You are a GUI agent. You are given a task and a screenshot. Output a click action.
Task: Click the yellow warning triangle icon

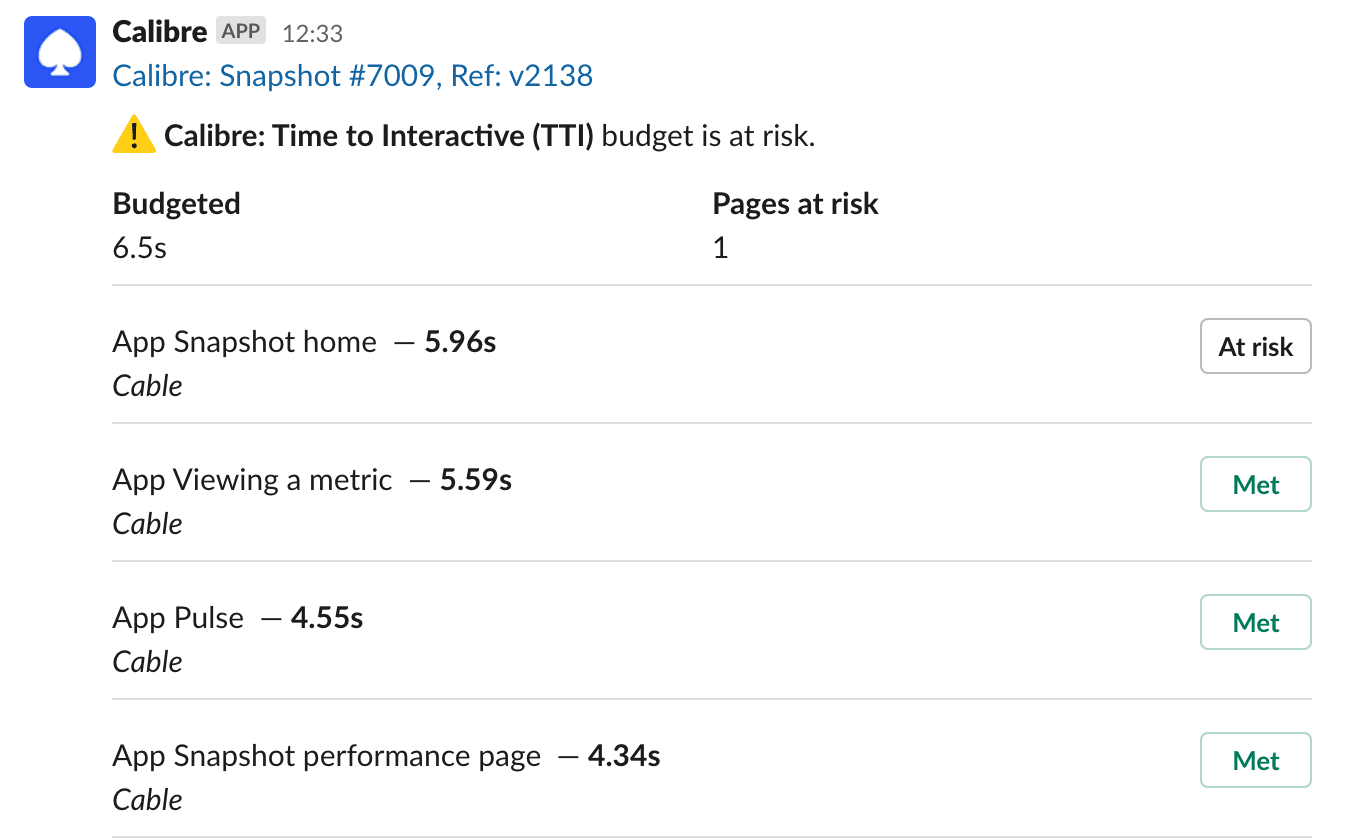[131, 133]
